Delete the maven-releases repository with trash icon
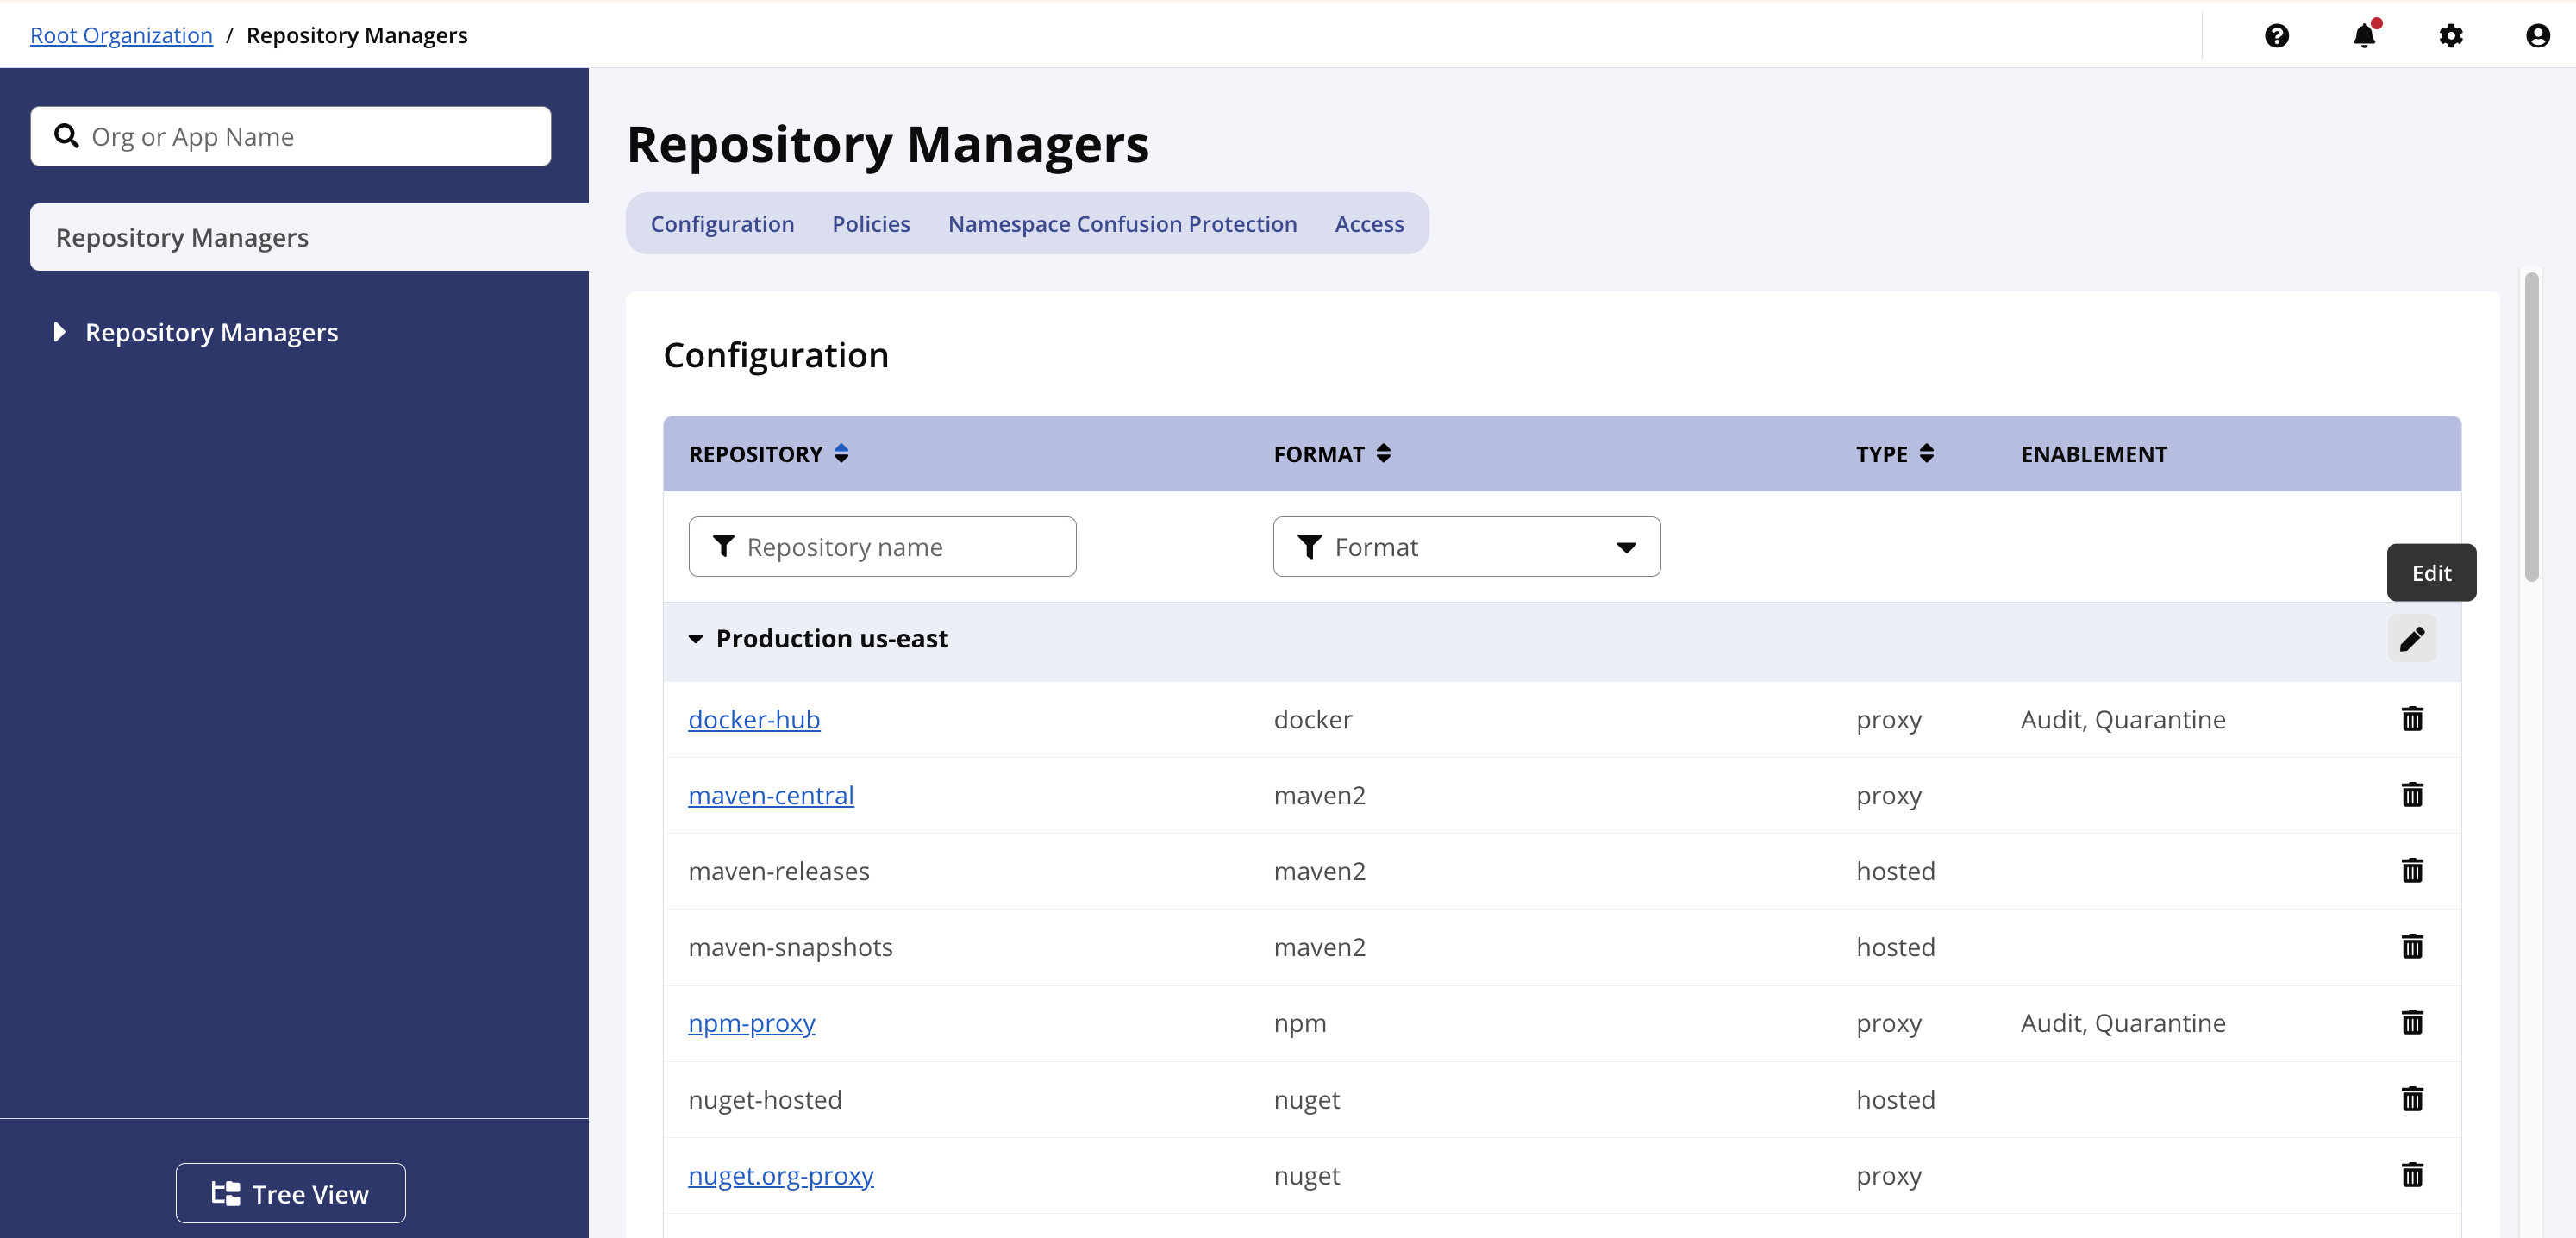2576x1238 pixels. point(2412,871)
